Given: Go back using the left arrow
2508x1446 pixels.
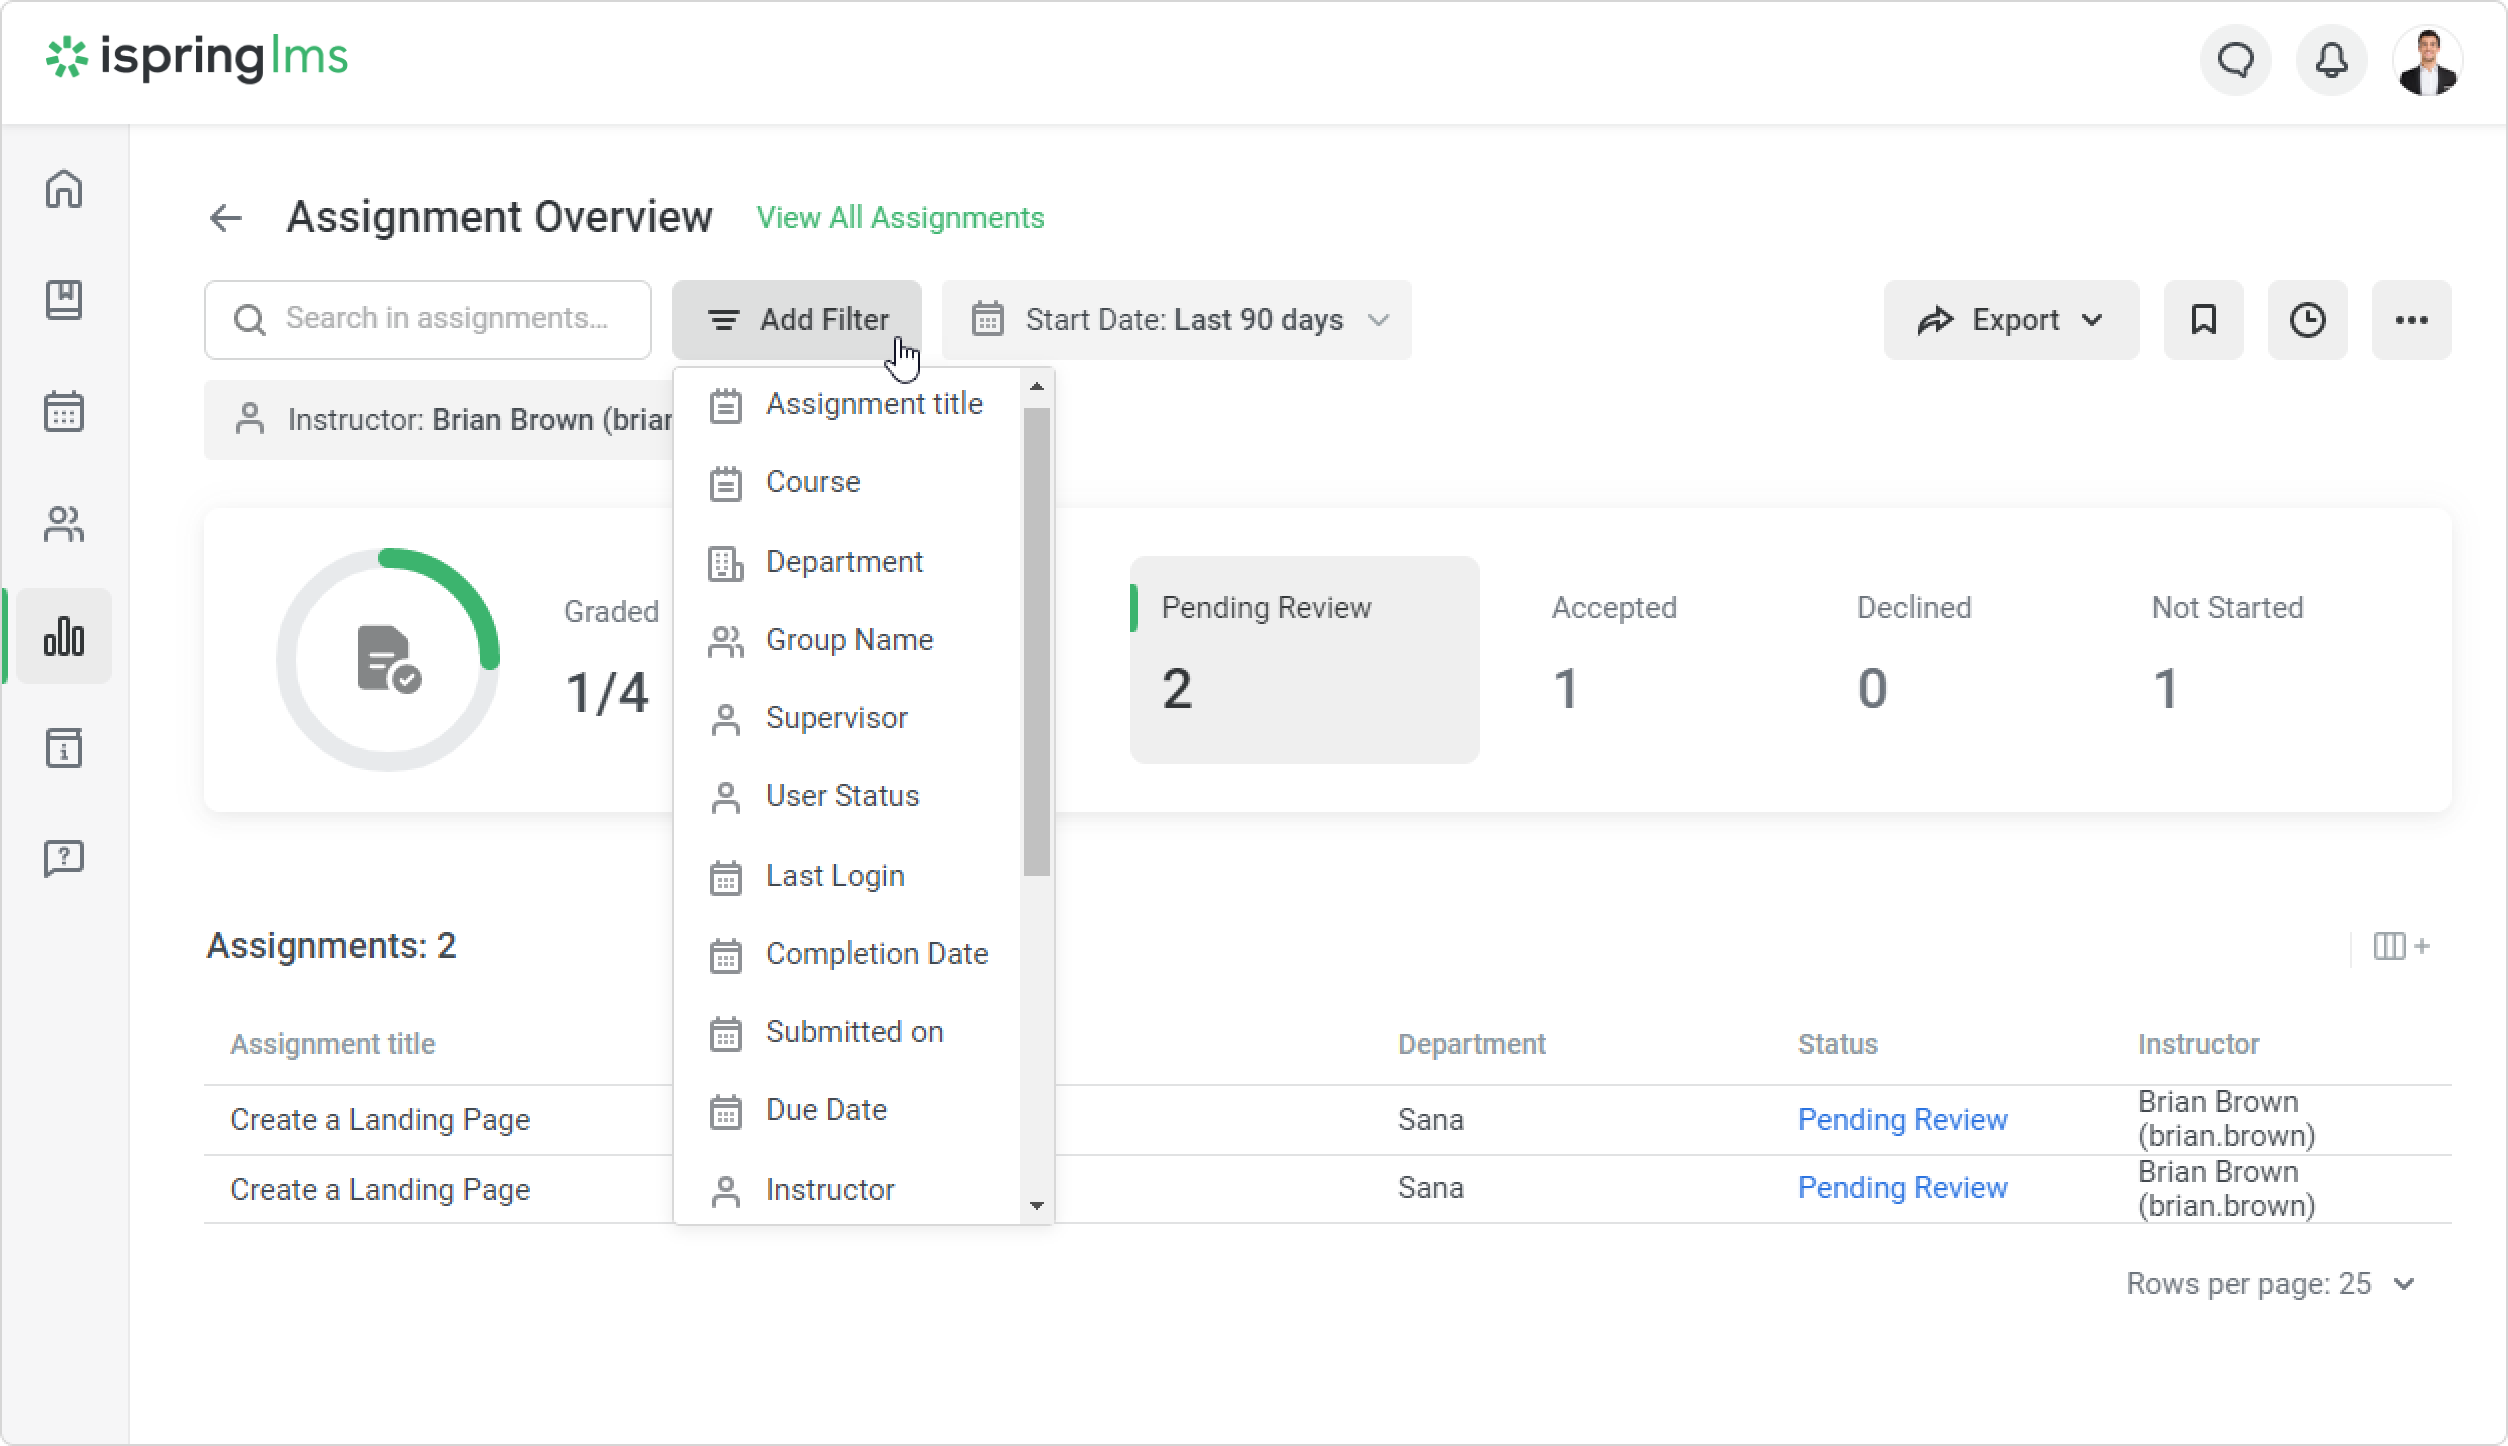Looking at the screenshot, I should [x=226, y=218].
